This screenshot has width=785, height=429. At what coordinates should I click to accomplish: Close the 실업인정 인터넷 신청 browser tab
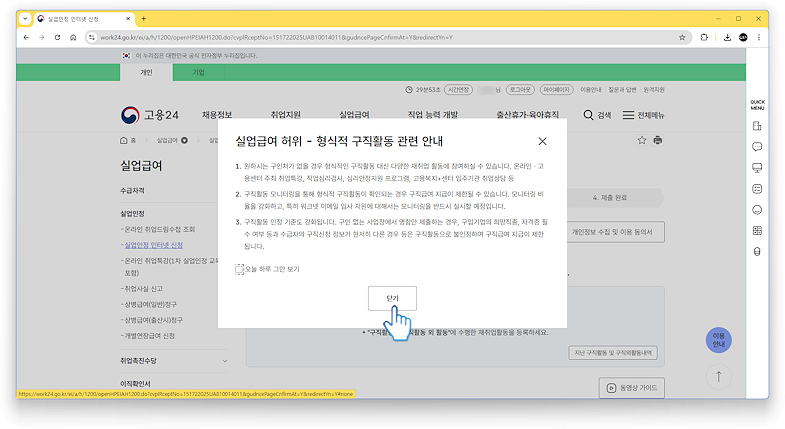point(128,19)
